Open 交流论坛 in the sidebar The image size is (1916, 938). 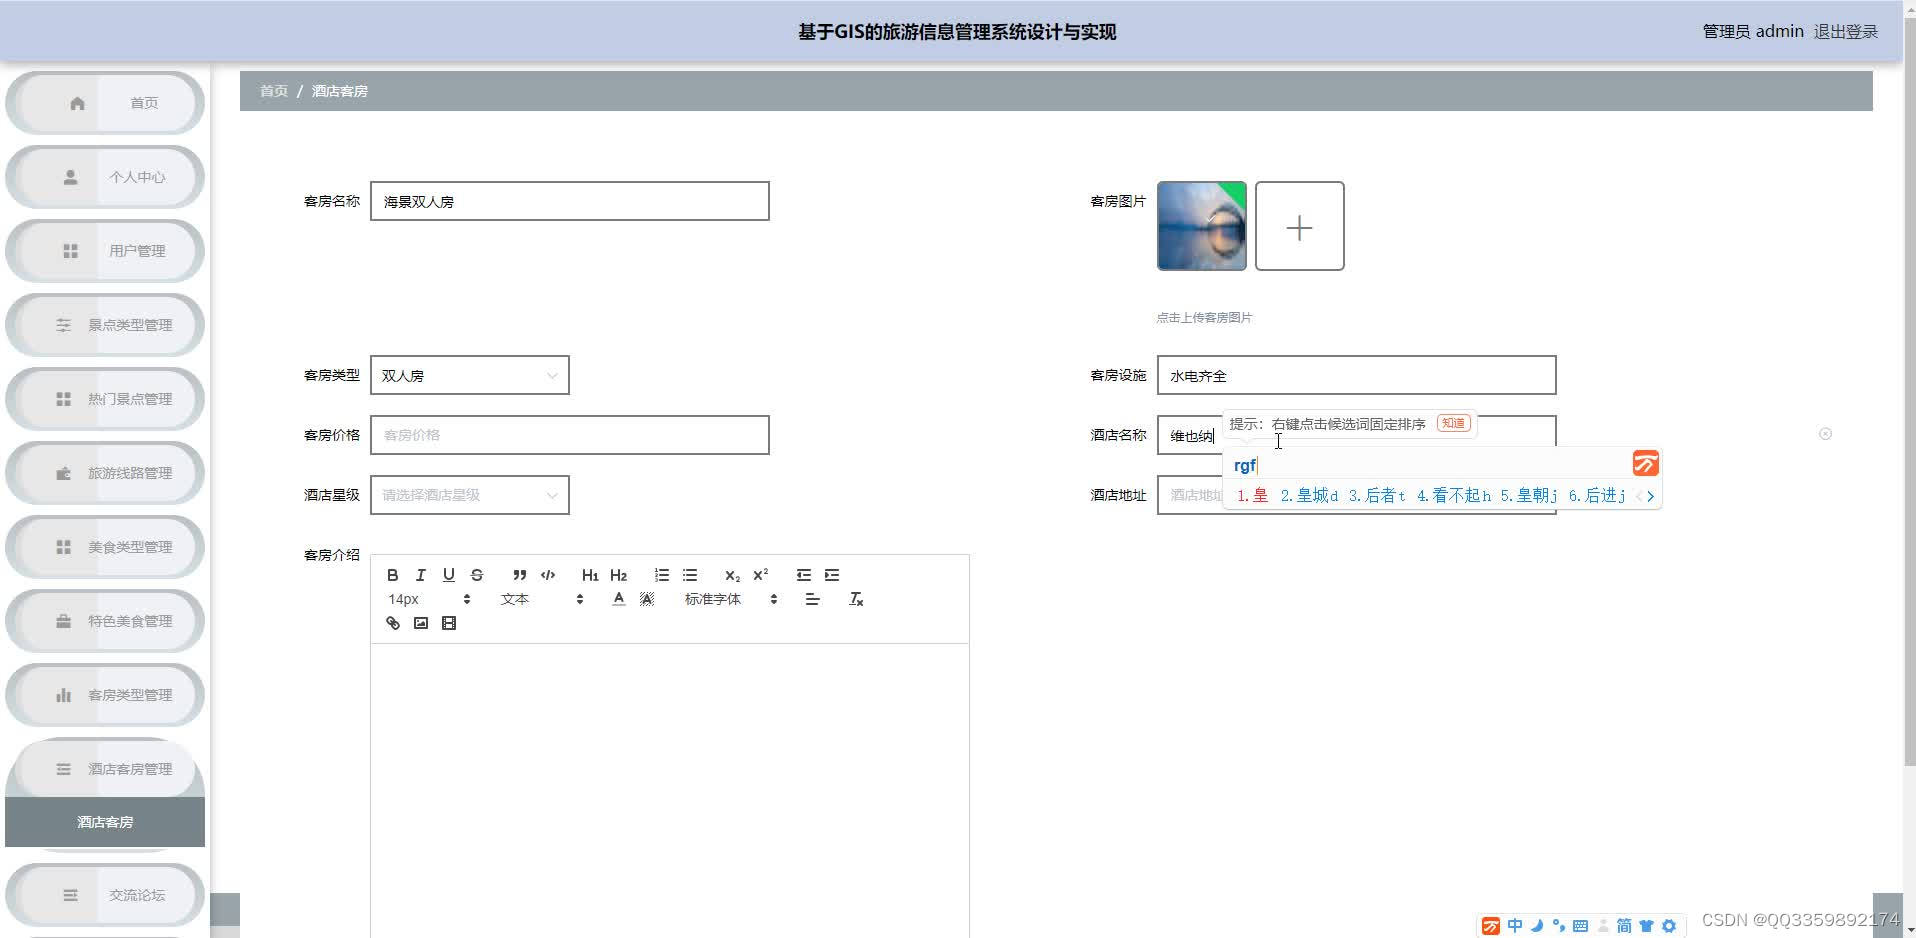[105, 895]
